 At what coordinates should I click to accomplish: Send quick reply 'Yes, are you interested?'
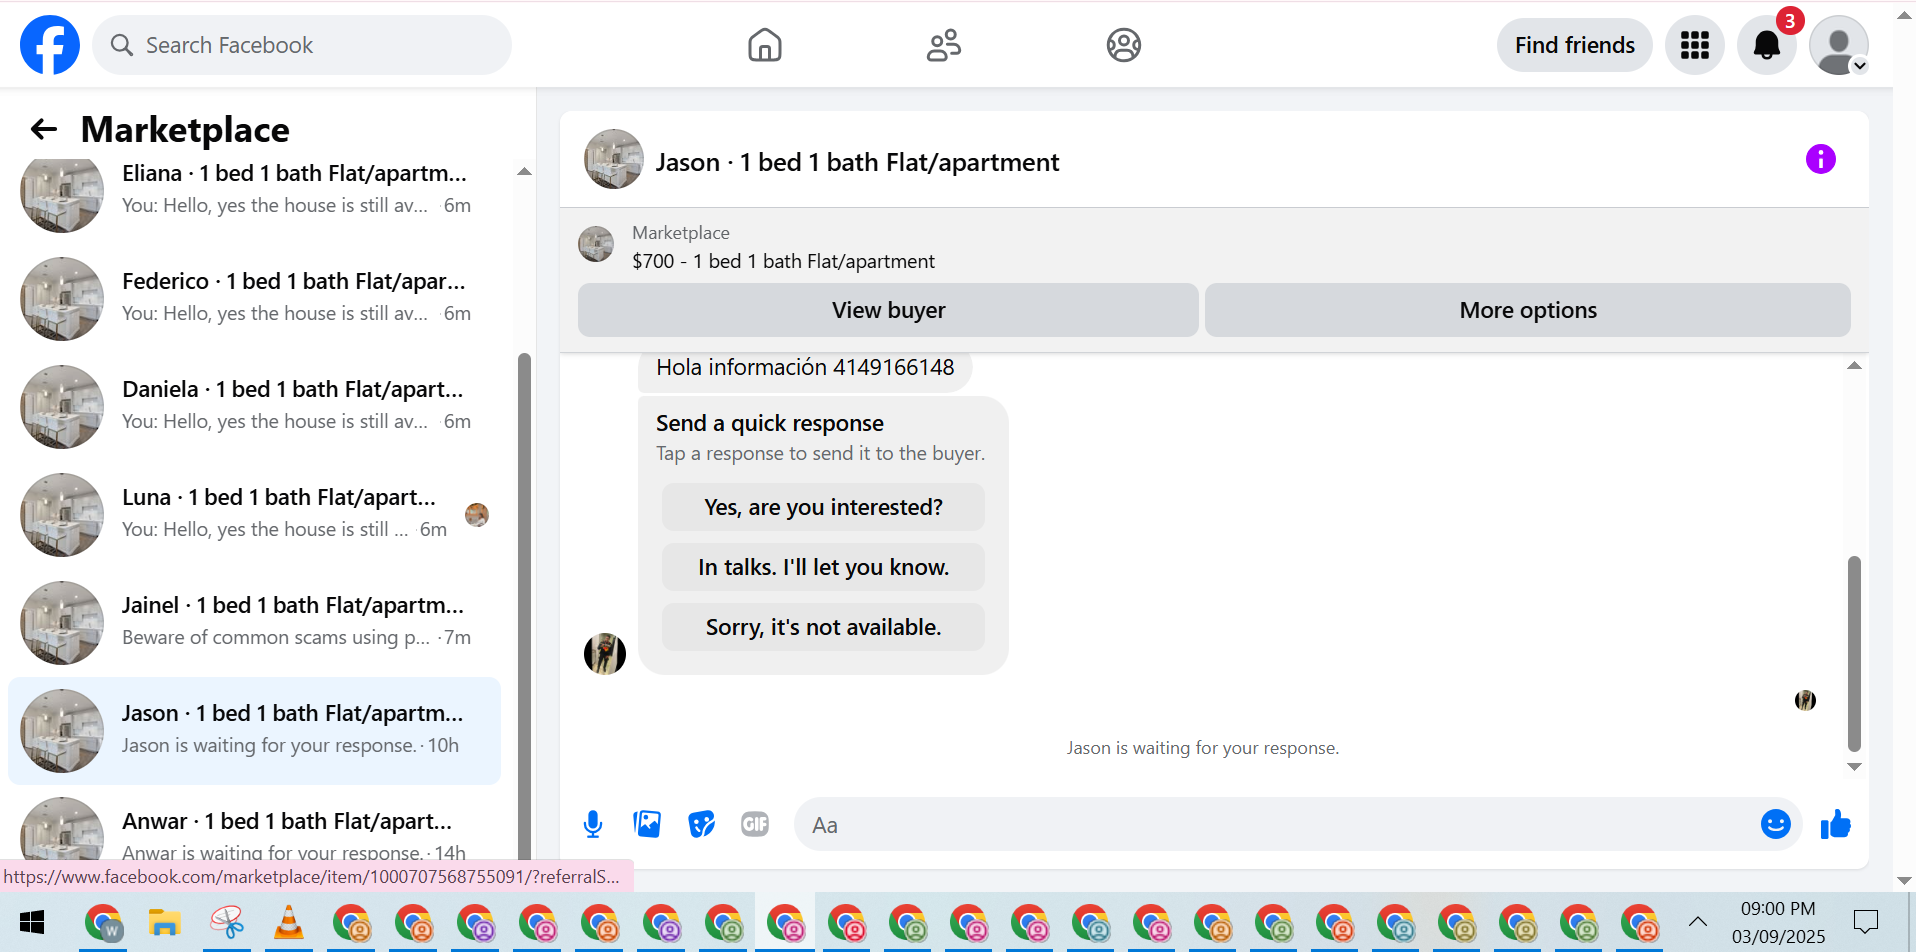[823, 507]
